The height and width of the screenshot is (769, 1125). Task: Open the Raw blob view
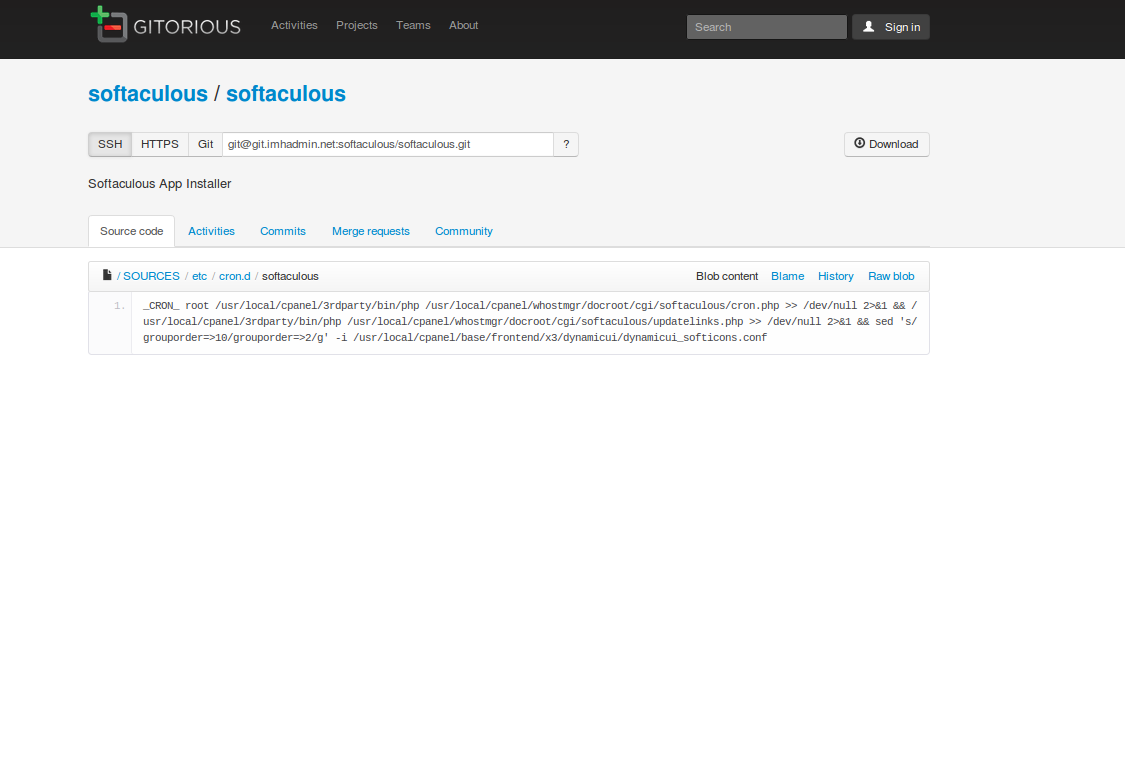click(890, 276)
